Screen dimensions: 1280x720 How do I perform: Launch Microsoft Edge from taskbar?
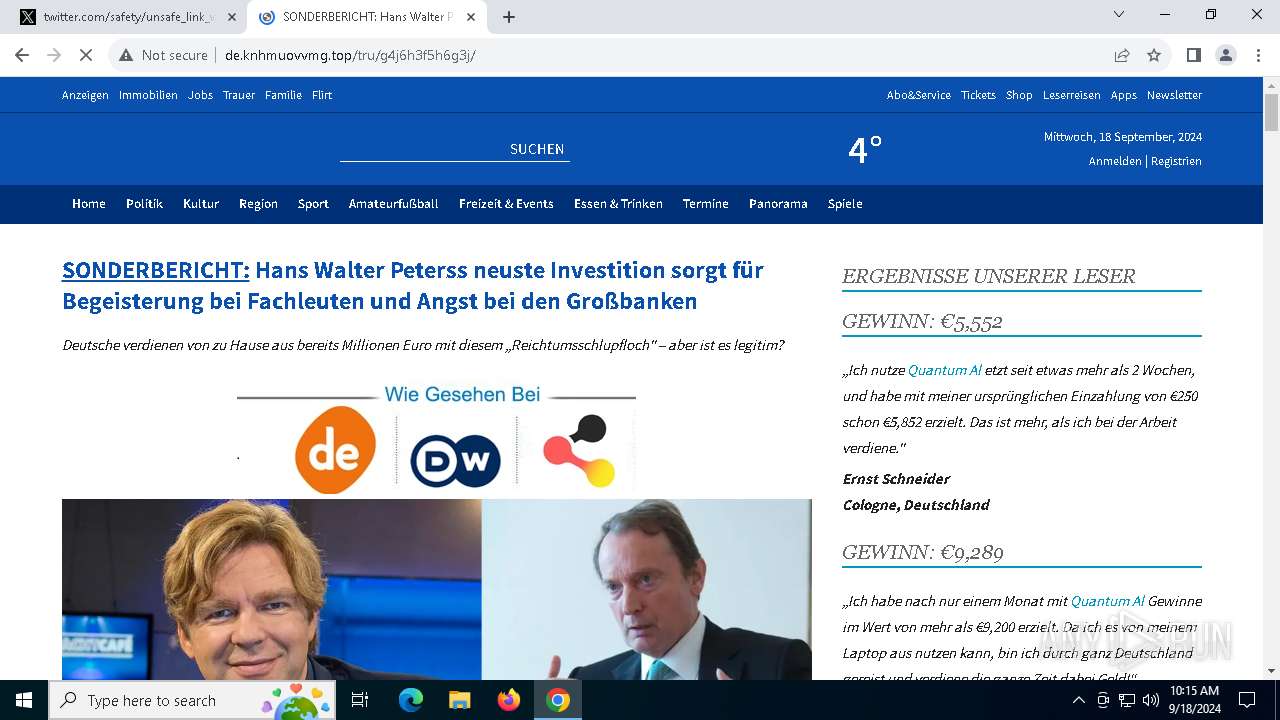(411, 700)
